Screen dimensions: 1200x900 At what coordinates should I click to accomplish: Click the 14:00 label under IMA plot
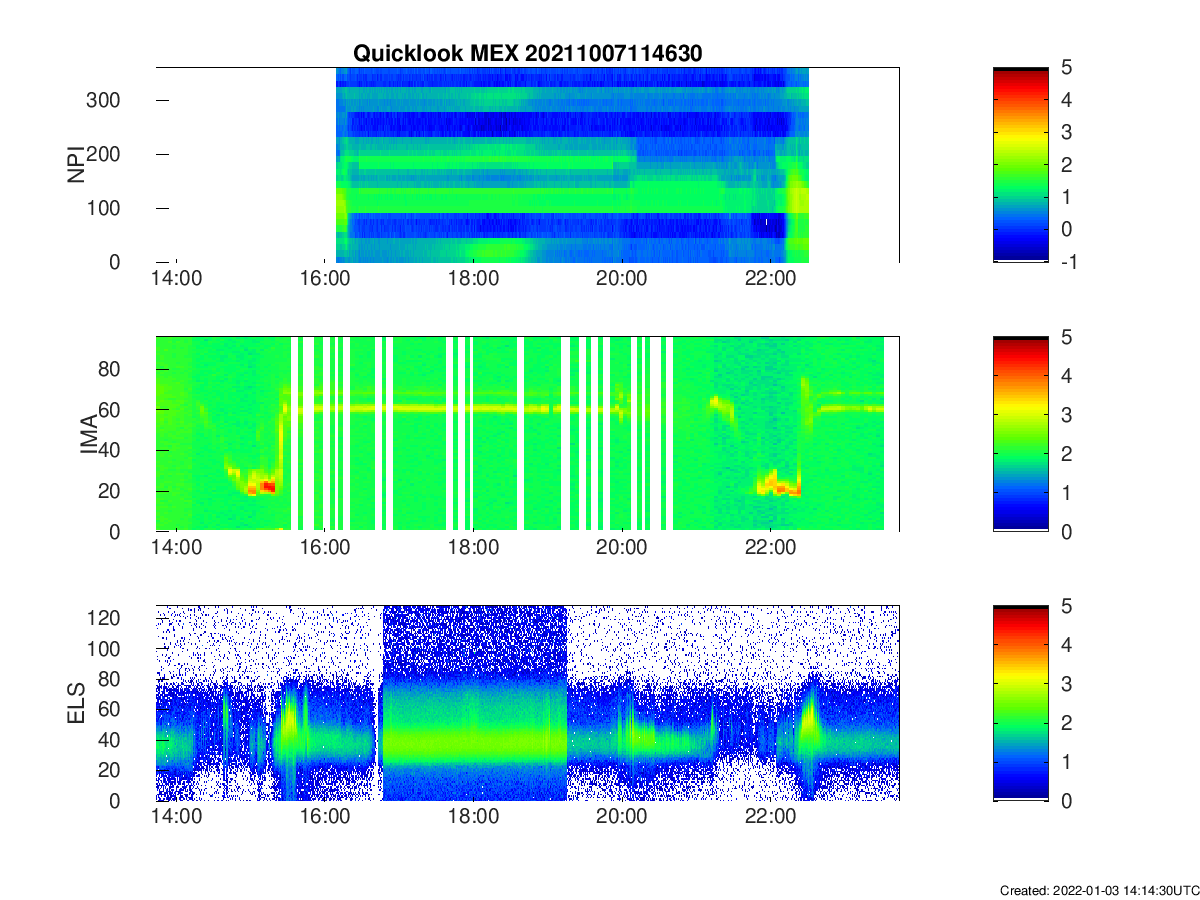coord(176,549)
